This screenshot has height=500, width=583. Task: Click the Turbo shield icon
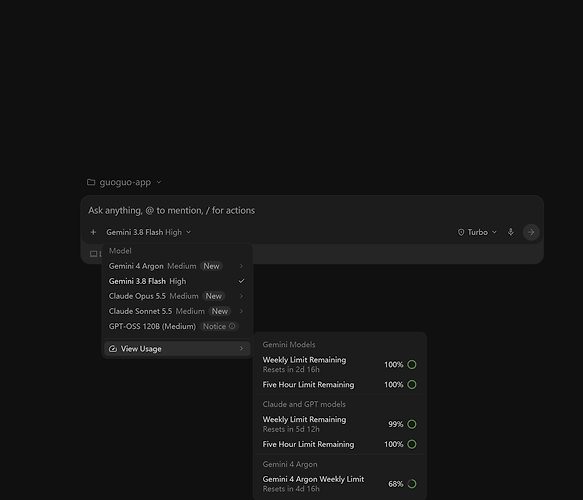pos(461,232)
